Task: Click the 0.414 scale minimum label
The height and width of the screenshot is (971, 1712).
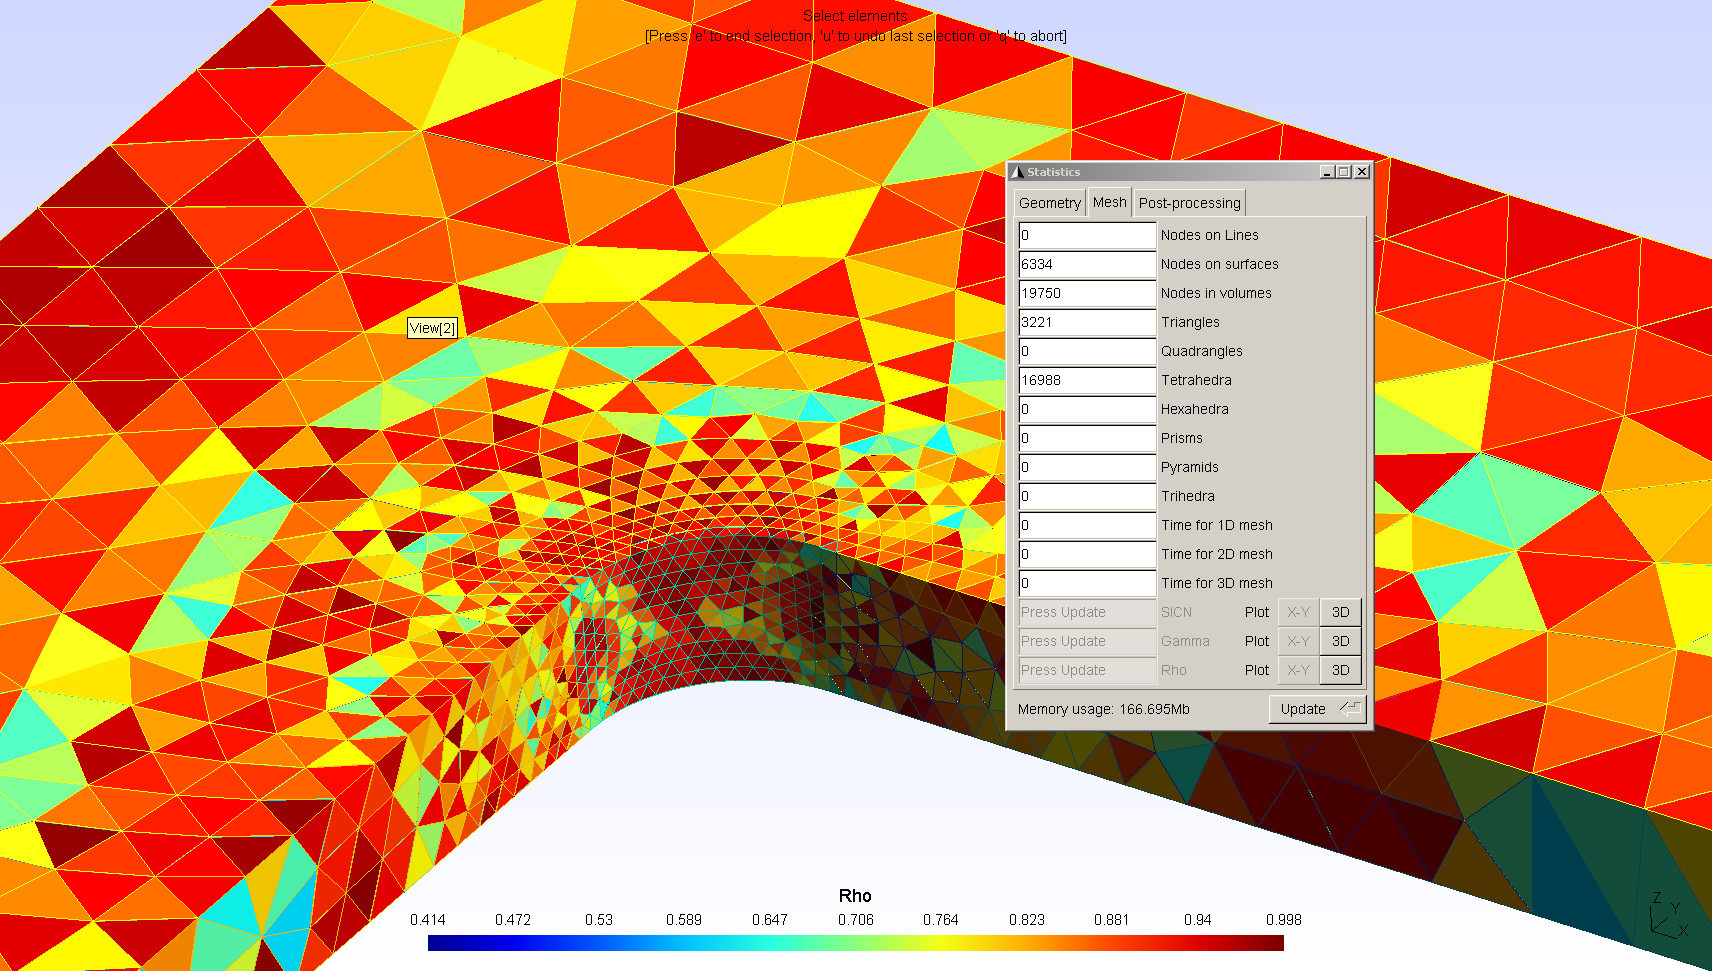Action: click(x=428, y=920)
